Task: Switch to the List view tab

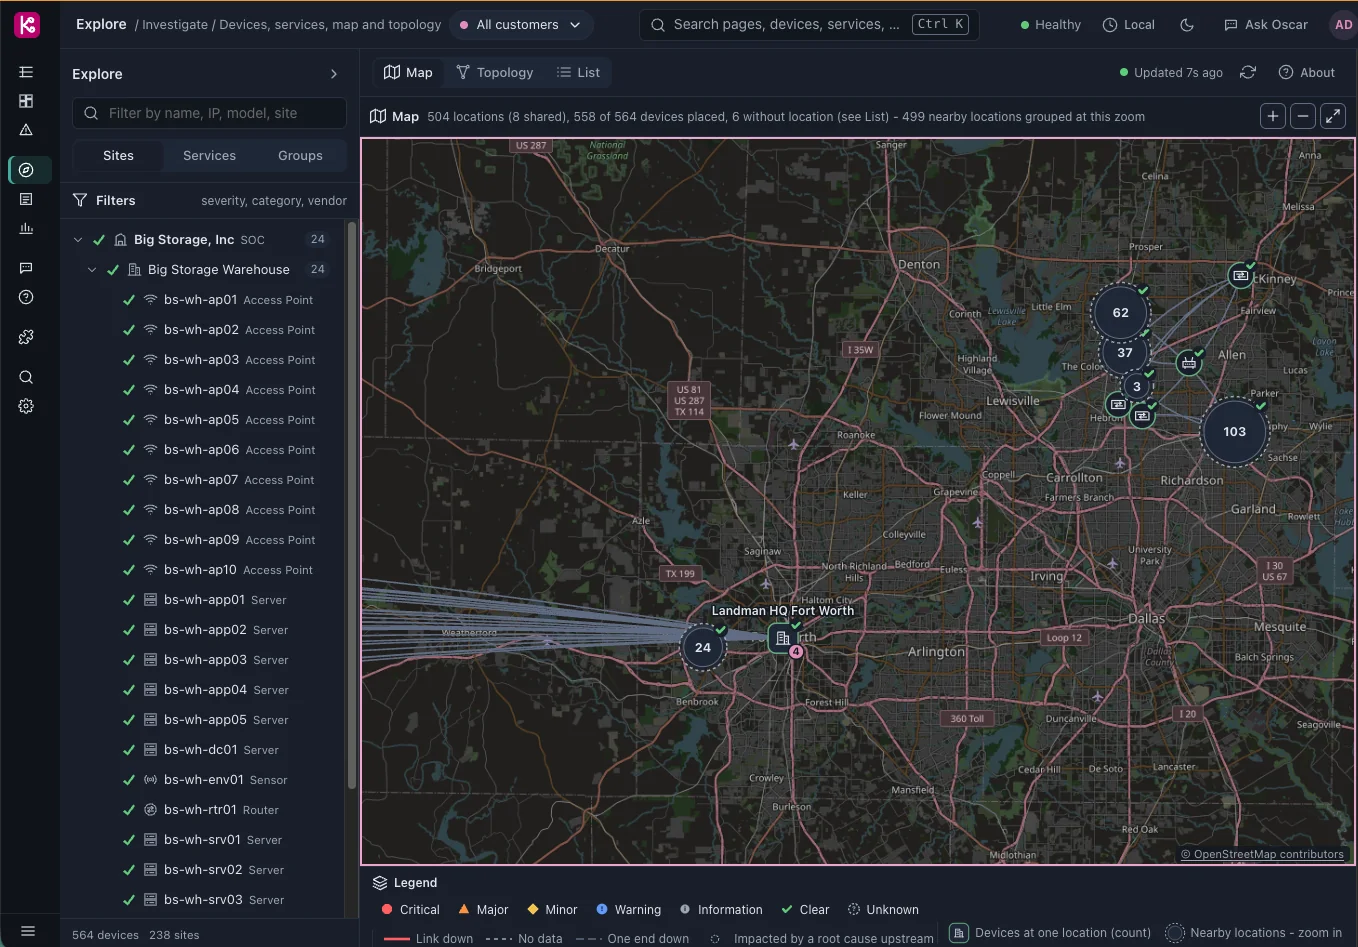Action: [578, 72]
